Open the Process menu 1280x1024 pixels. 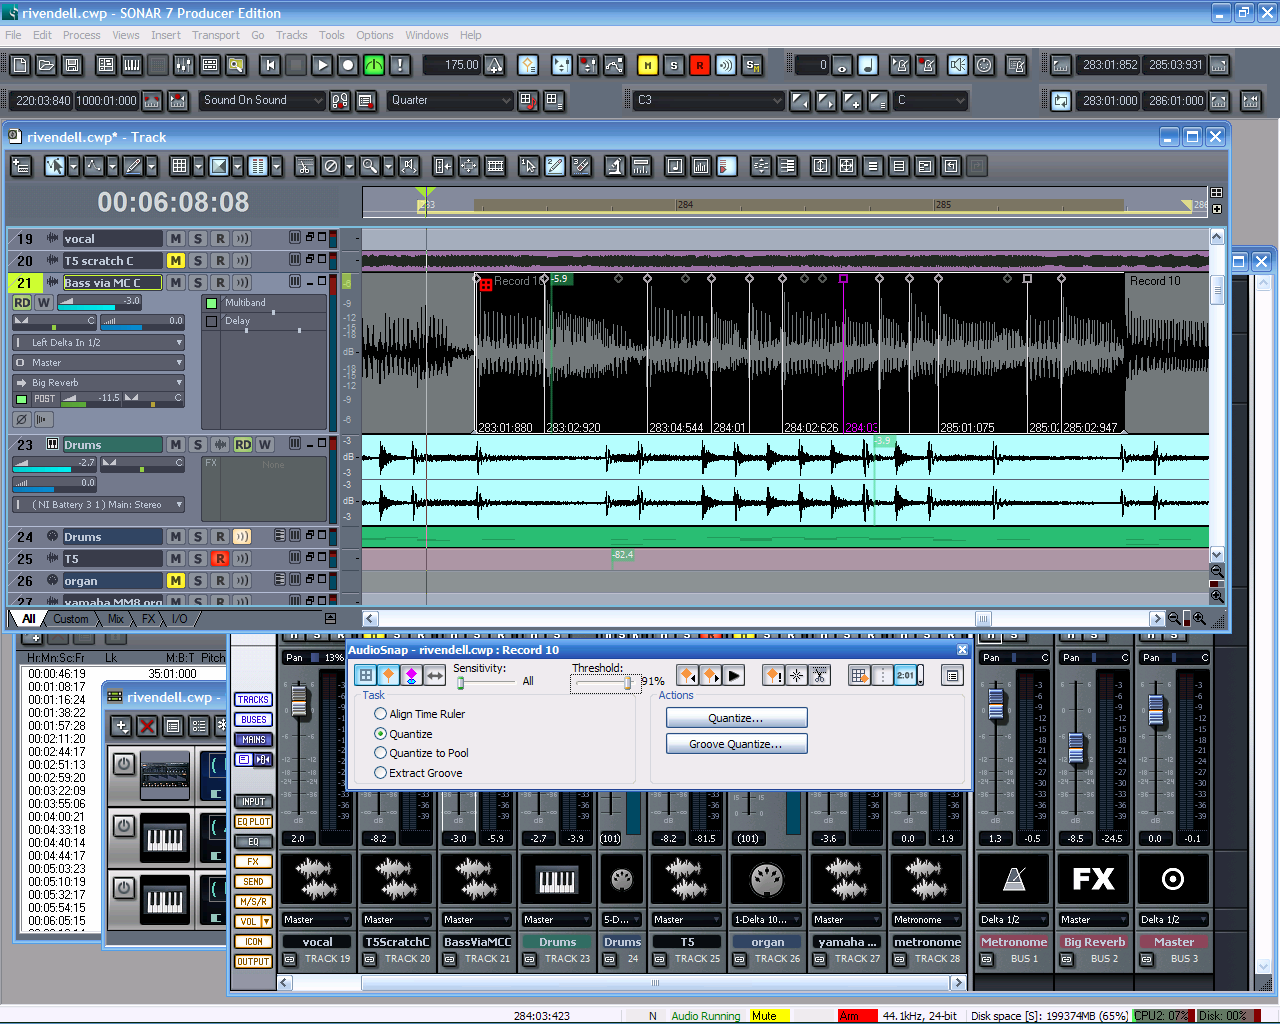click(x=81, y=35)
